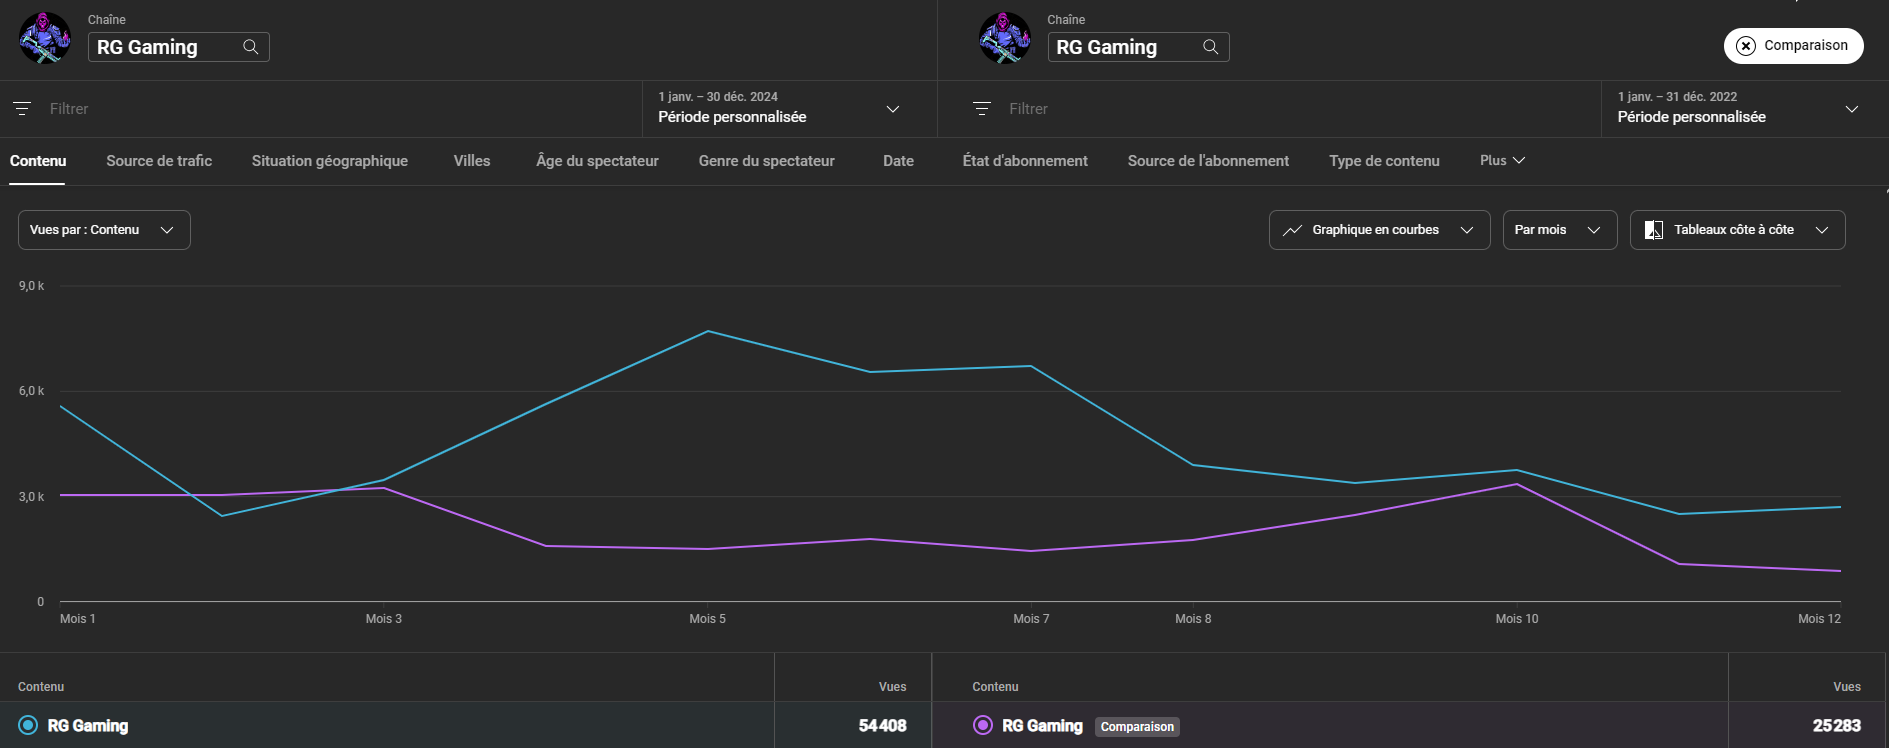Click the line chart icon

[x=1292, y=230]
